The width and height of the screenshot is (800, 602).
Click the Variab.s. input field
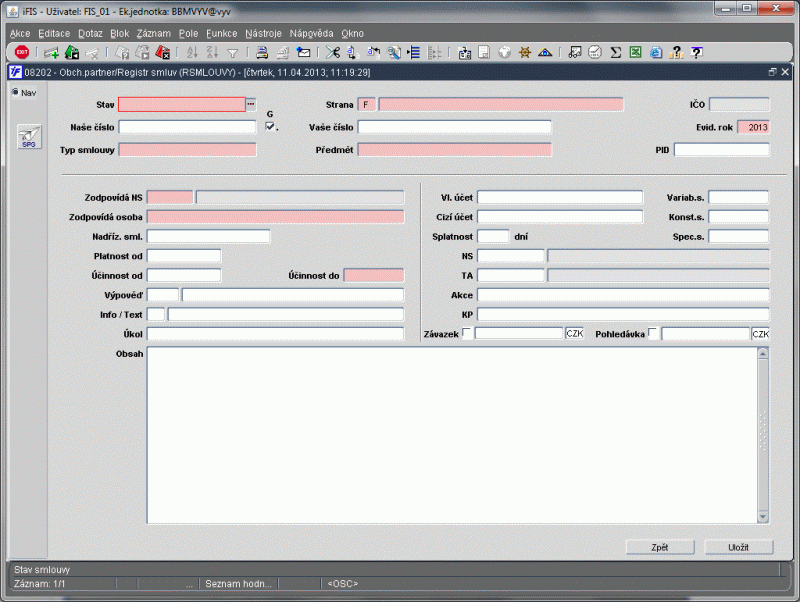click(738, 197)
